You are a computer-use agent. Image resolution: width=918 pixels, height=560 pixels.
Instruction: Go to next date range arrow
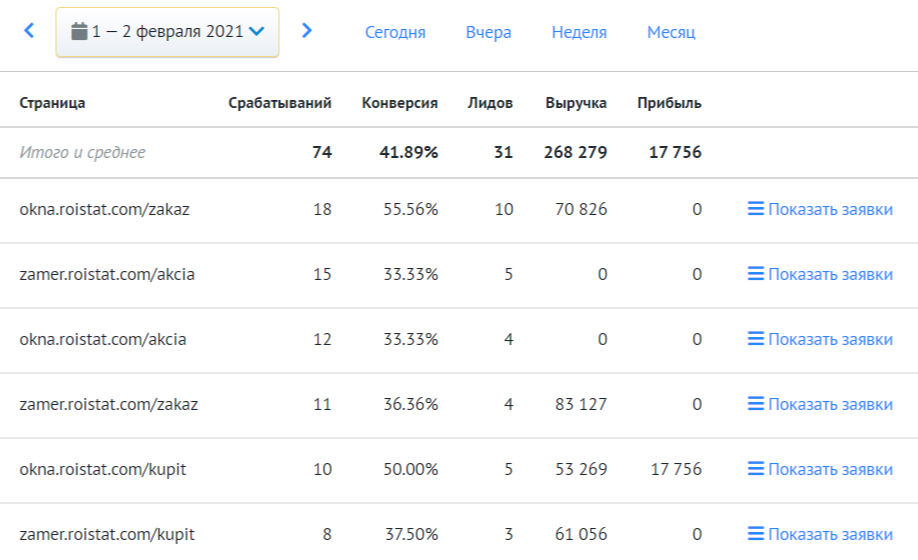tap(307, 31)
